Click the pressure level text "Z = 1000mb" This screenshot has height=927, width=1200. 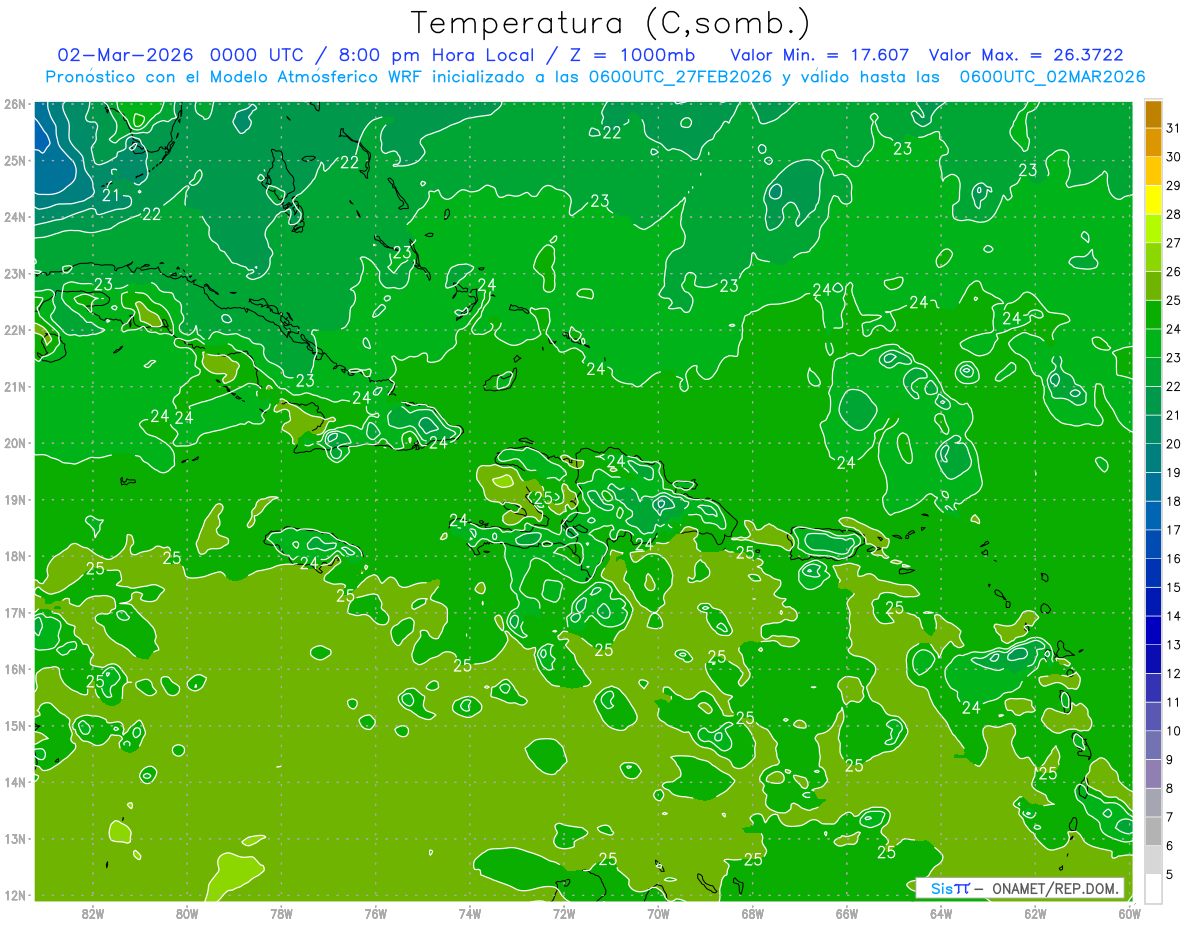[x=630, y=54]
